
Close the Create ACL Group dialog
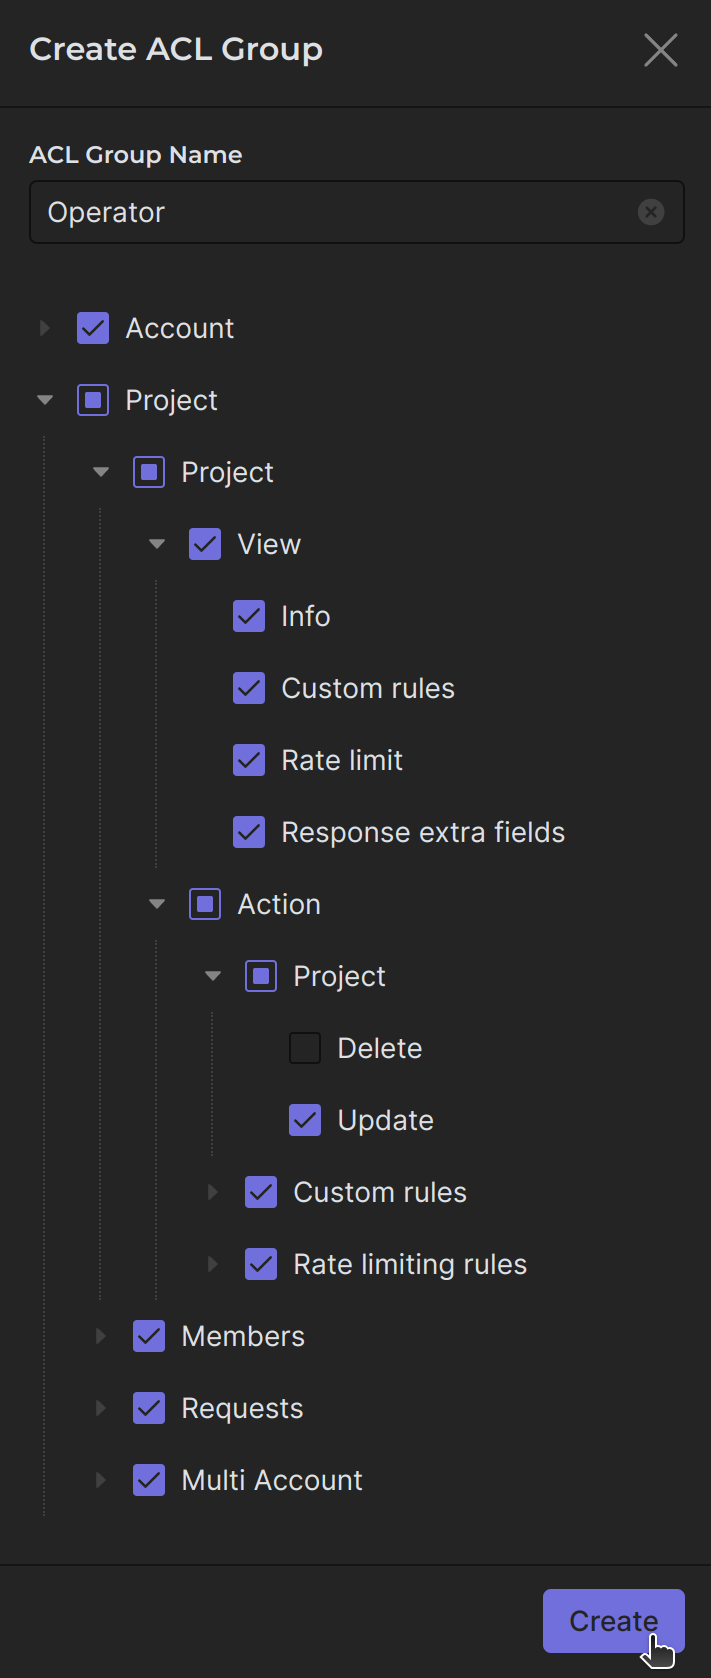661,50
